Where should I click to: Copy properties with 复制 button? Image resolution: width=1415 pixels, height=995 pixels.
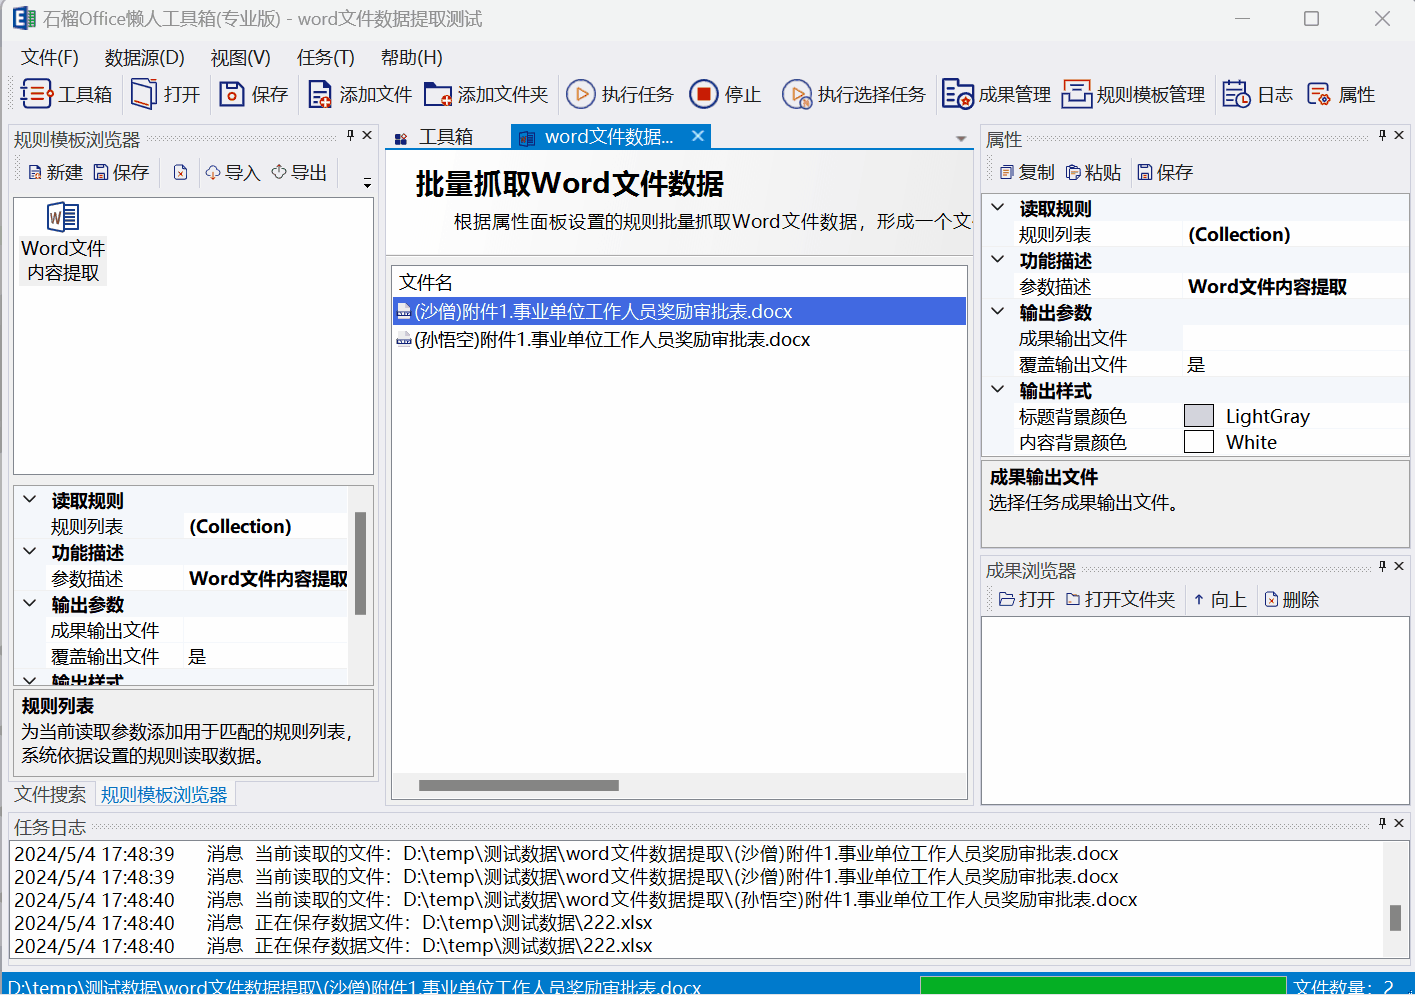pyautogui.click(x=1027, y=173)
